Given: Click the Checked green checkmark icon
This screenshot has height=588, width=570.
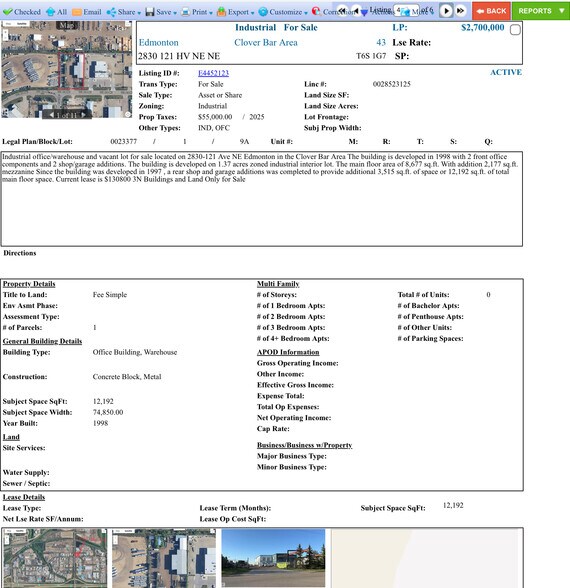Looking at the screenshot, I should point(8,12).
